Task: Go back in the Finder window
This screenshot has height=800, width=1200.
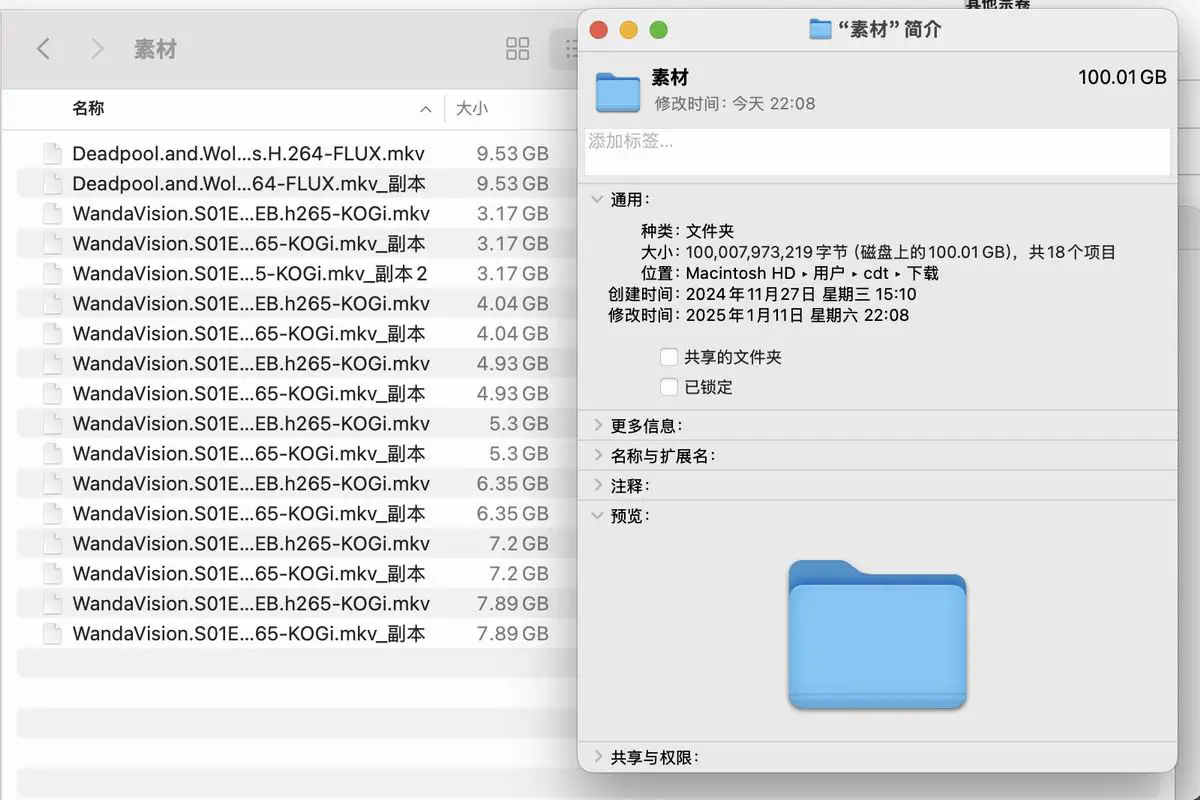Action: 43,49
